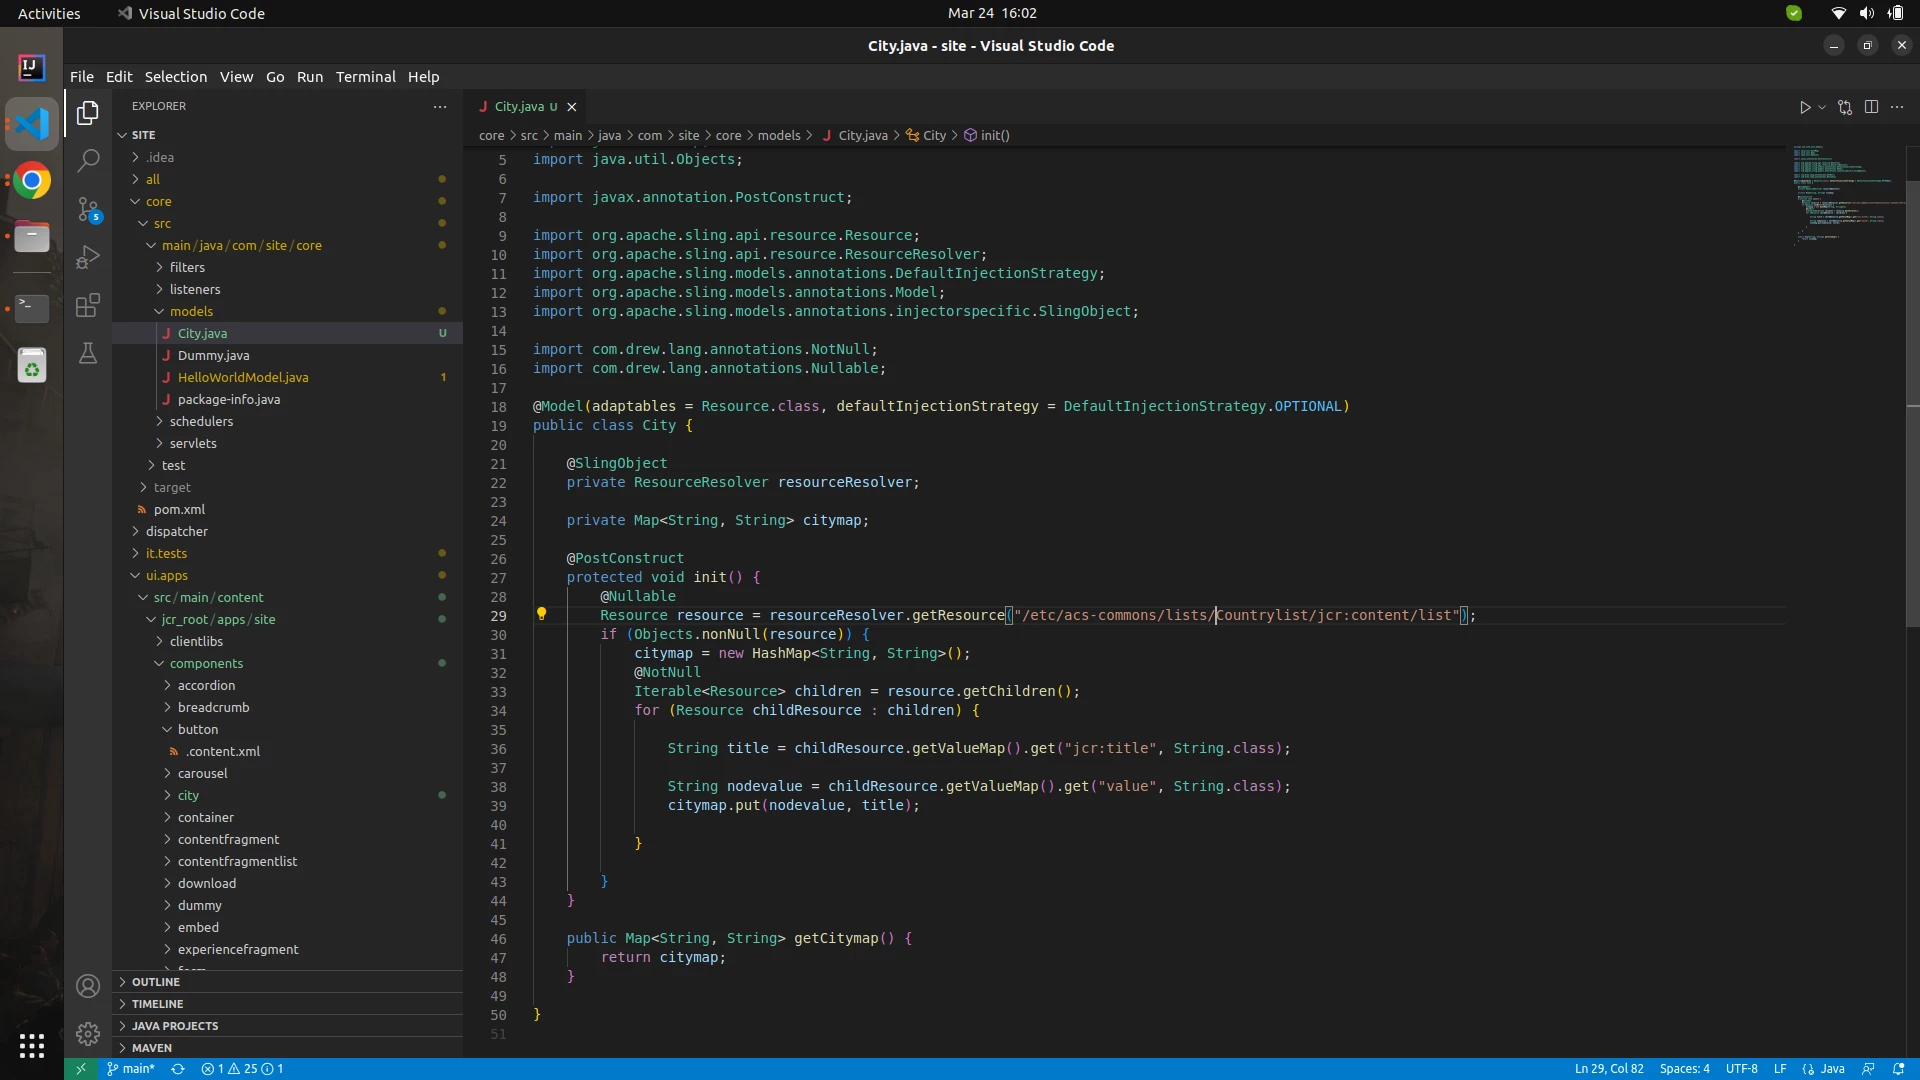
Task: Open the Manage gear icon
Action: tap(88, 1033)
